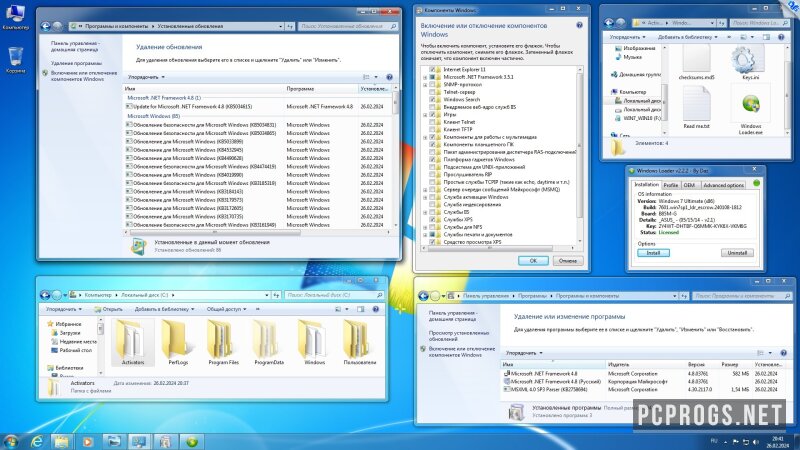Toggle the Игры checkbox

coord(432,114)
